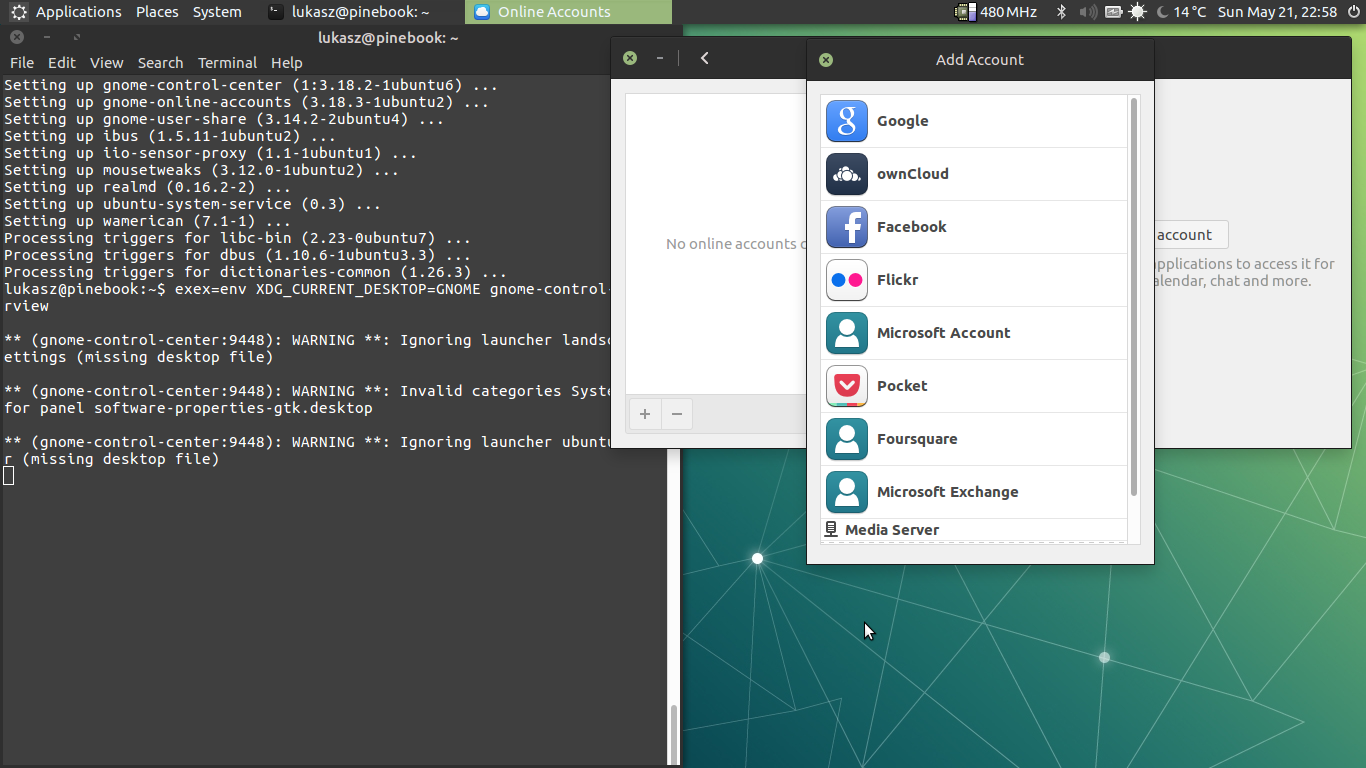Click the Pocket account icon
1366x768 pixels.
click(x=846, y=386)
